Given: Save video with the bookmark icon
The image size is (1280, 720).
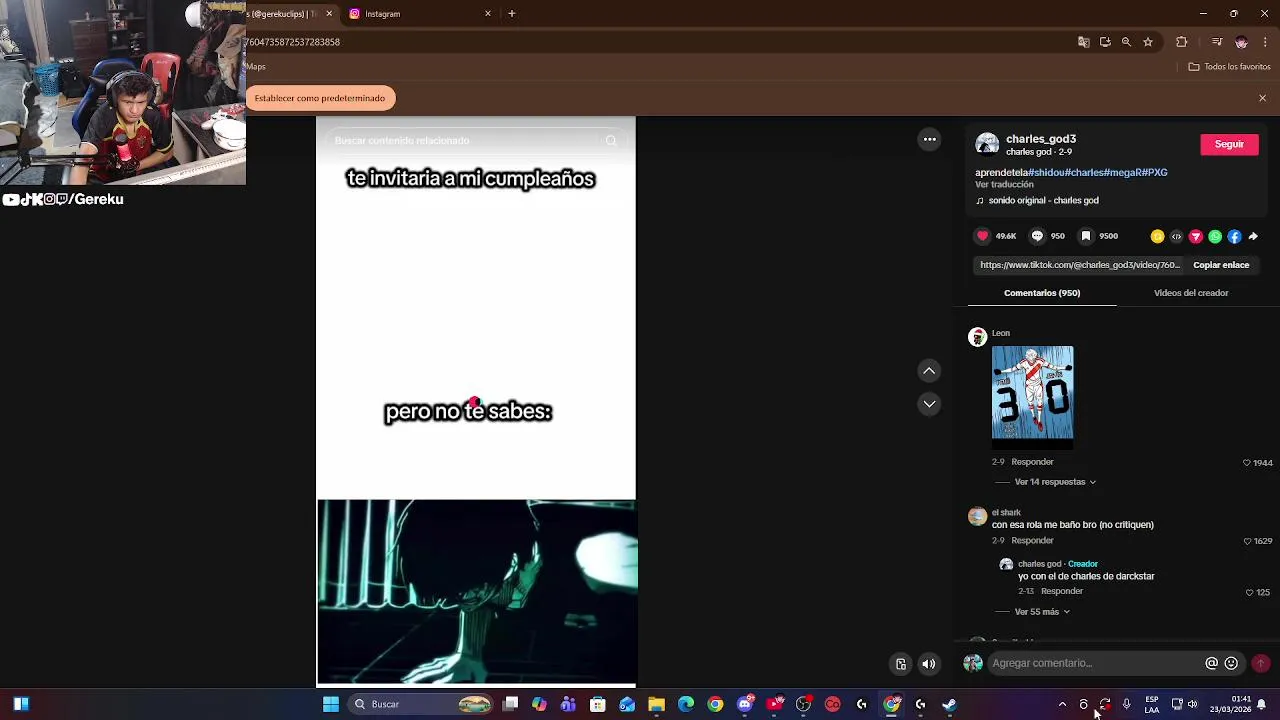Looking at the screenshot, I should click(x=1086, y=236).
